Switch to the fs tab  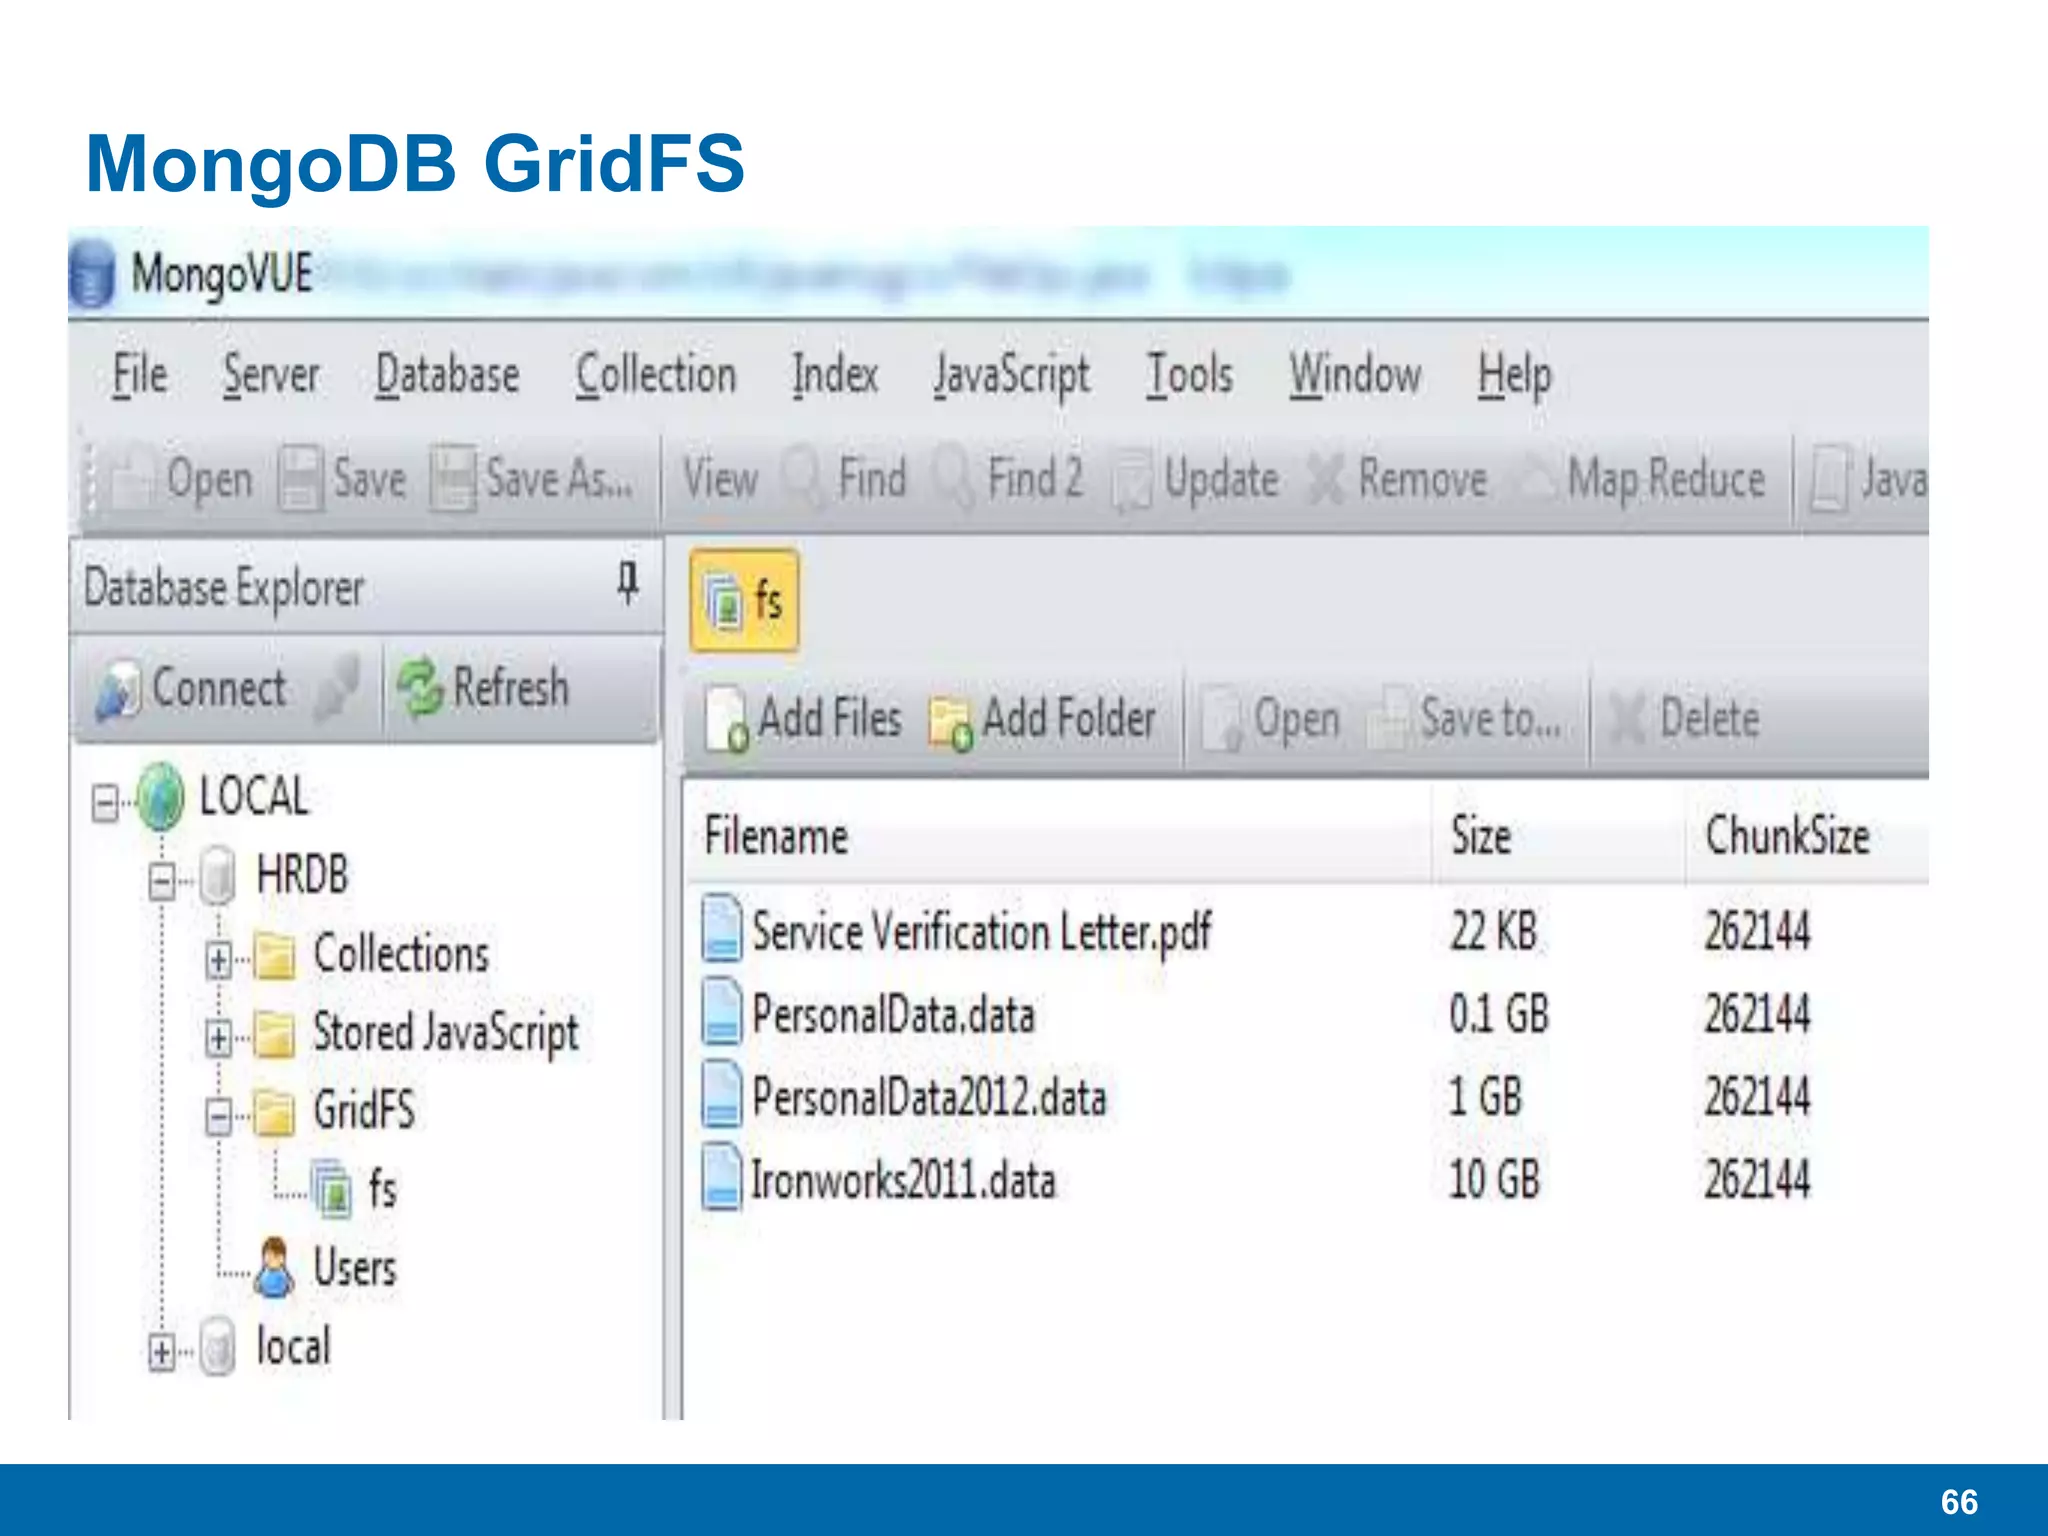coord(744,600)
